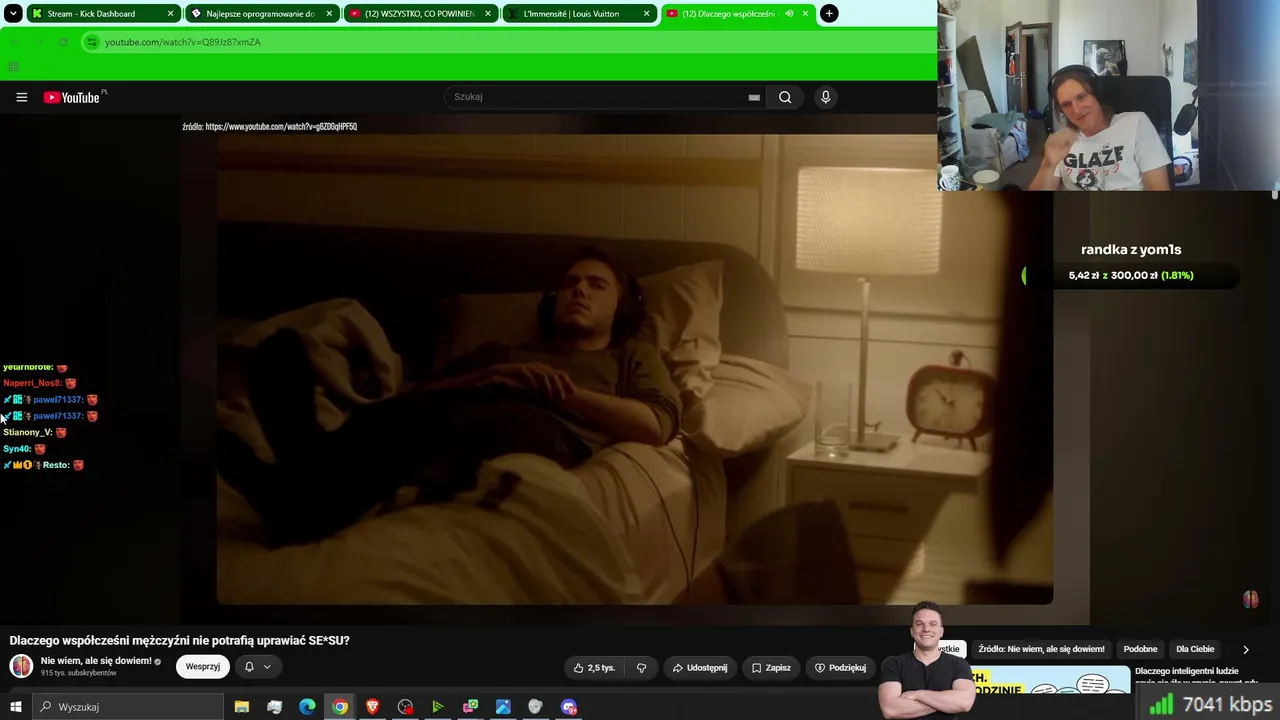Close the Louis Vuitton tab
The width and height of the screenshot is (1280, 720).
(x=646, y=14)
